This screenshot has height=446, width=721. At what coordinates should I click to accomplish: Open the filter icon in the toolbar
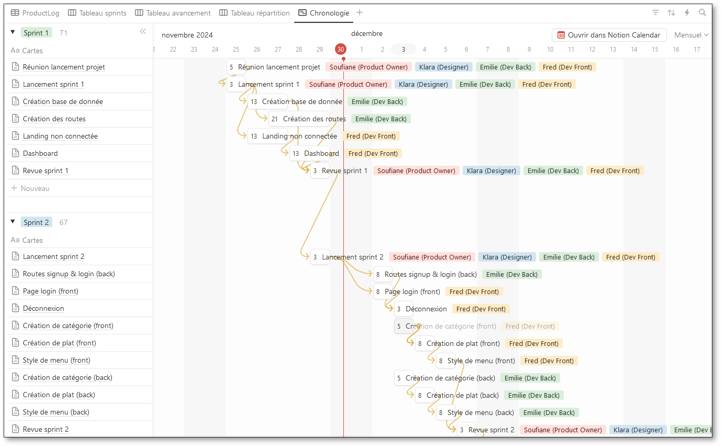click(655, 13)
